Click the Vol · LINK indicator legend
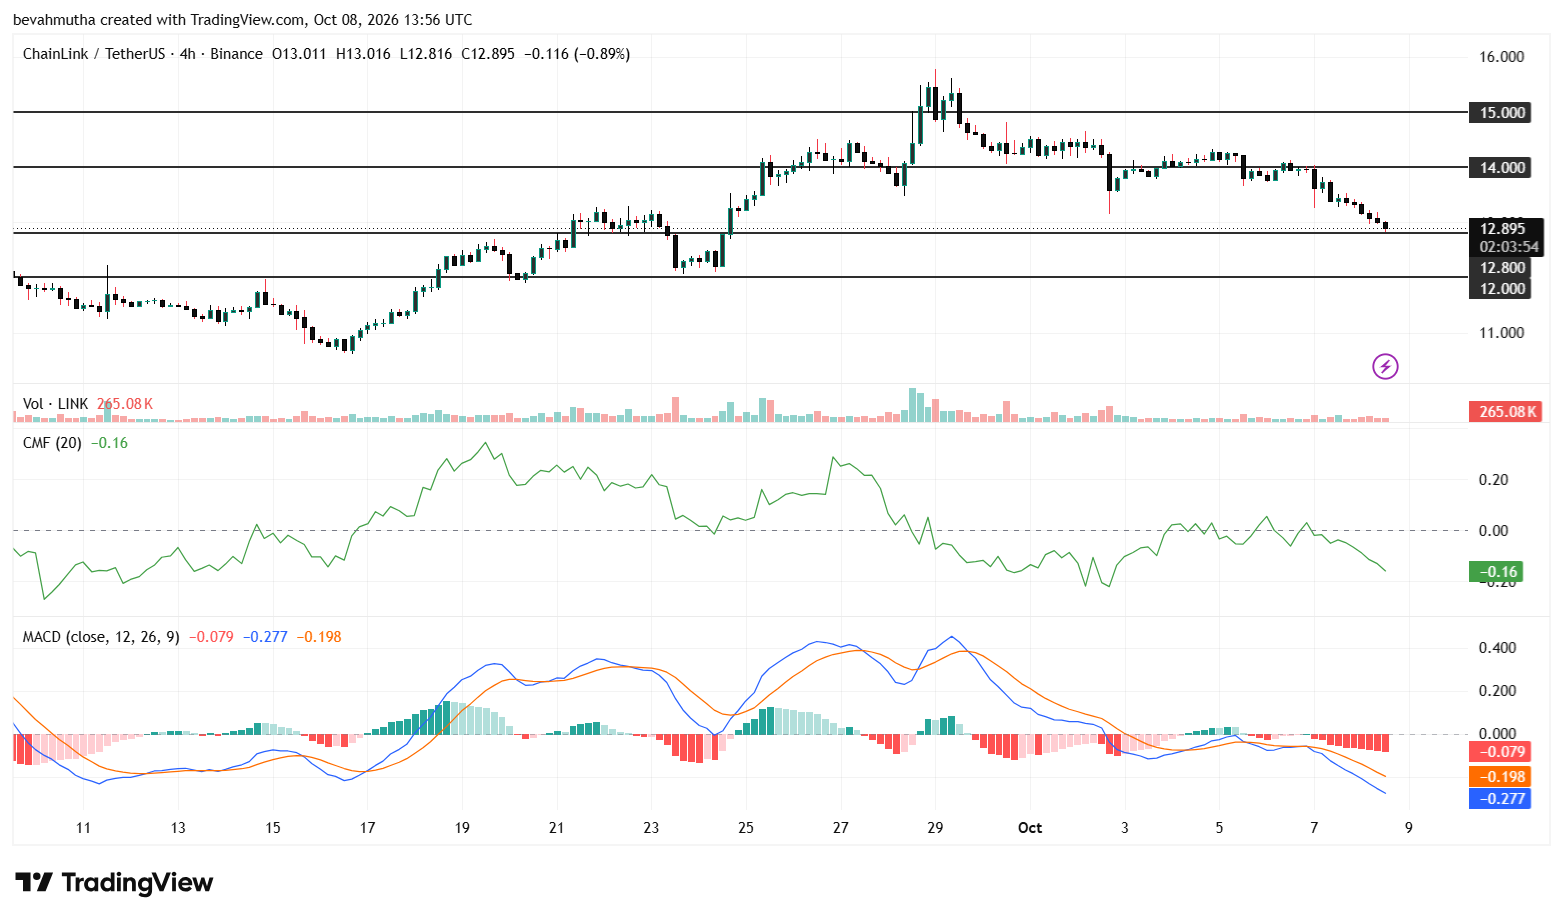The height and width of the screenshot is (920, 1563). click(55, 404)
